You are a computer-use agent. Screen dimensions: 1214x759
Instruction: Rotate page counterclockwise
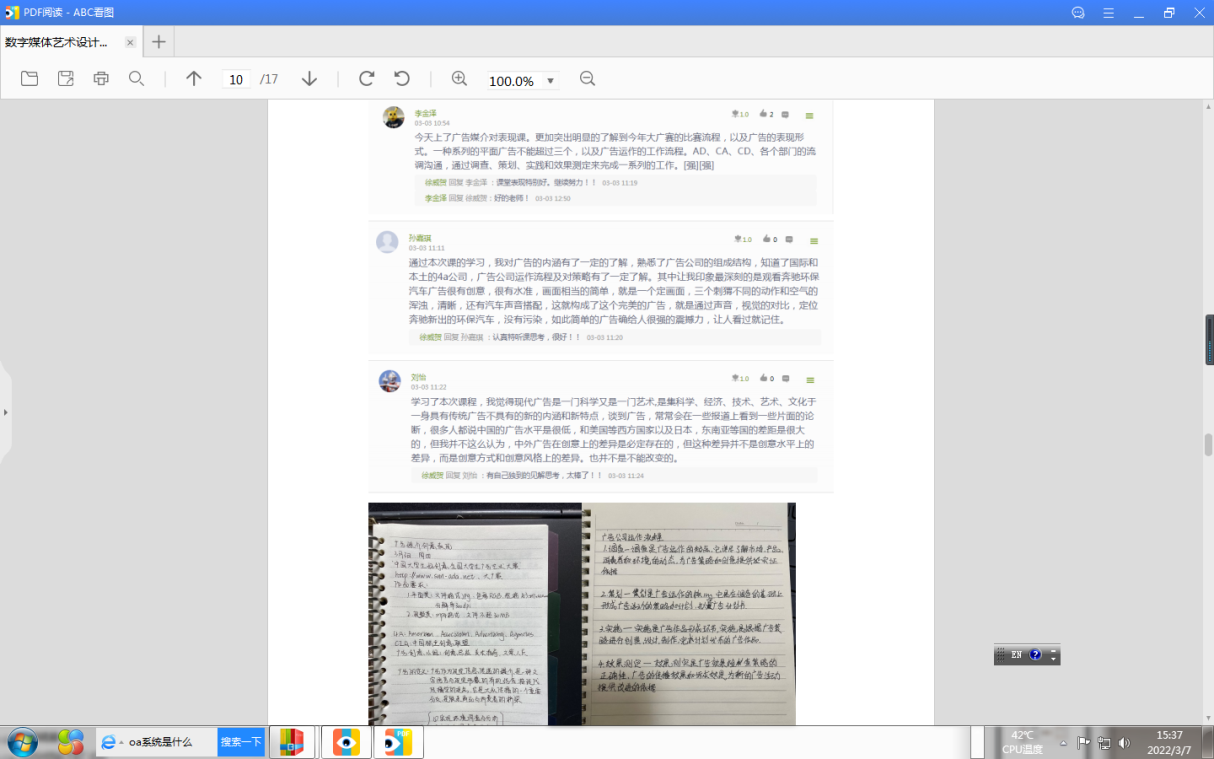point(402,79)
